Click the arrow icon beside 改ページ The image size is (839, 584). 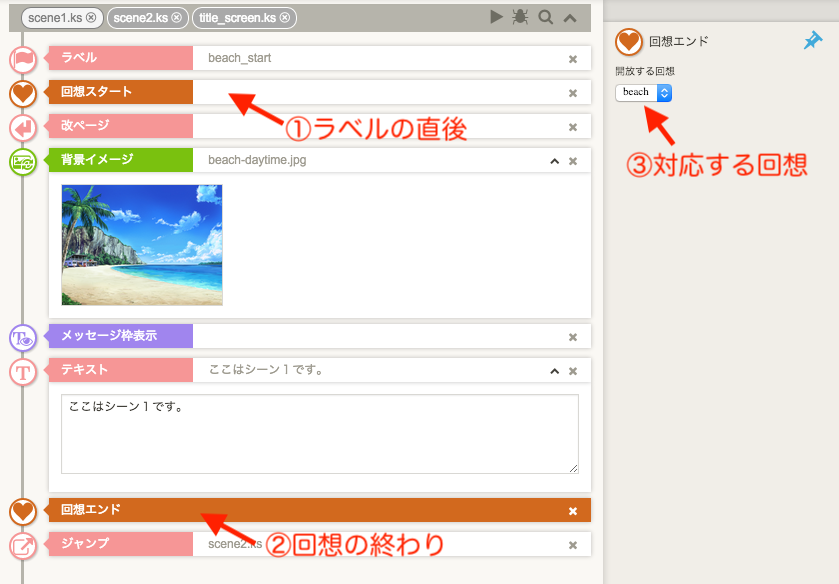[x=23, y=127]
